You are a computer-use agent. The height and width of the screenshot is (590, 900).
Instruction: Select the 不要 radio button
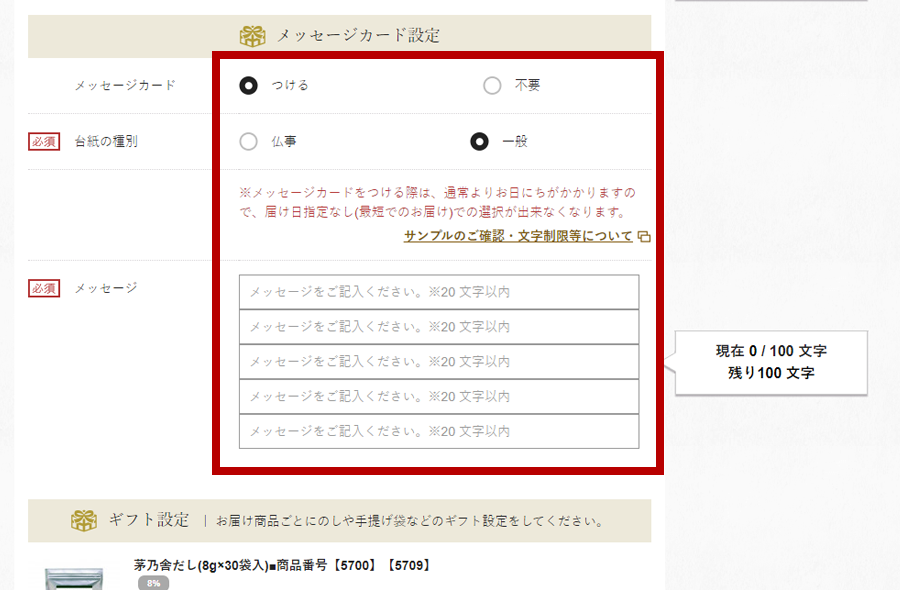point(492,86)
